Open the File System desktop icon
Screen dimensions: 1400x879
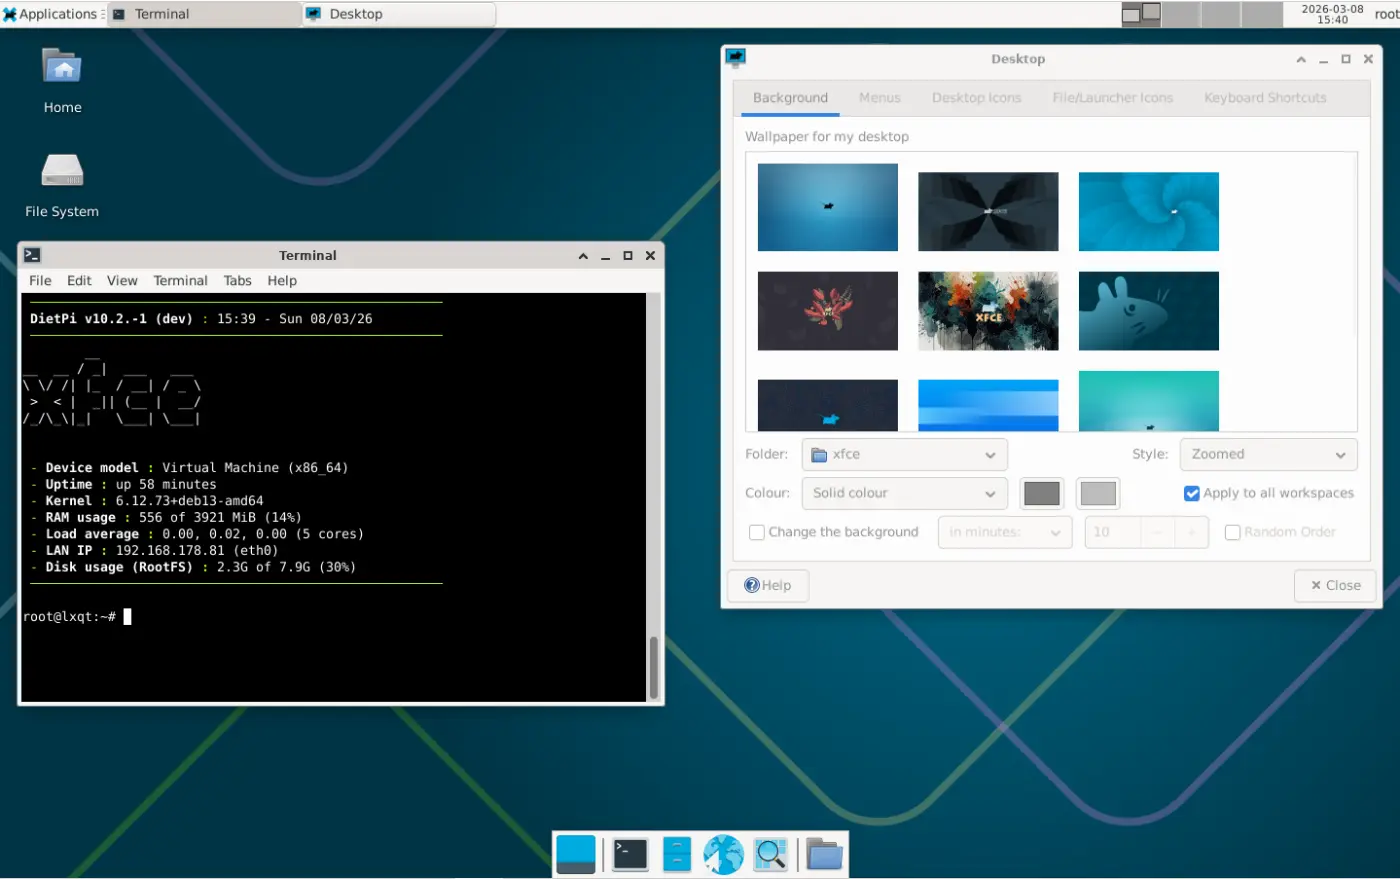[x=62, y=172]
